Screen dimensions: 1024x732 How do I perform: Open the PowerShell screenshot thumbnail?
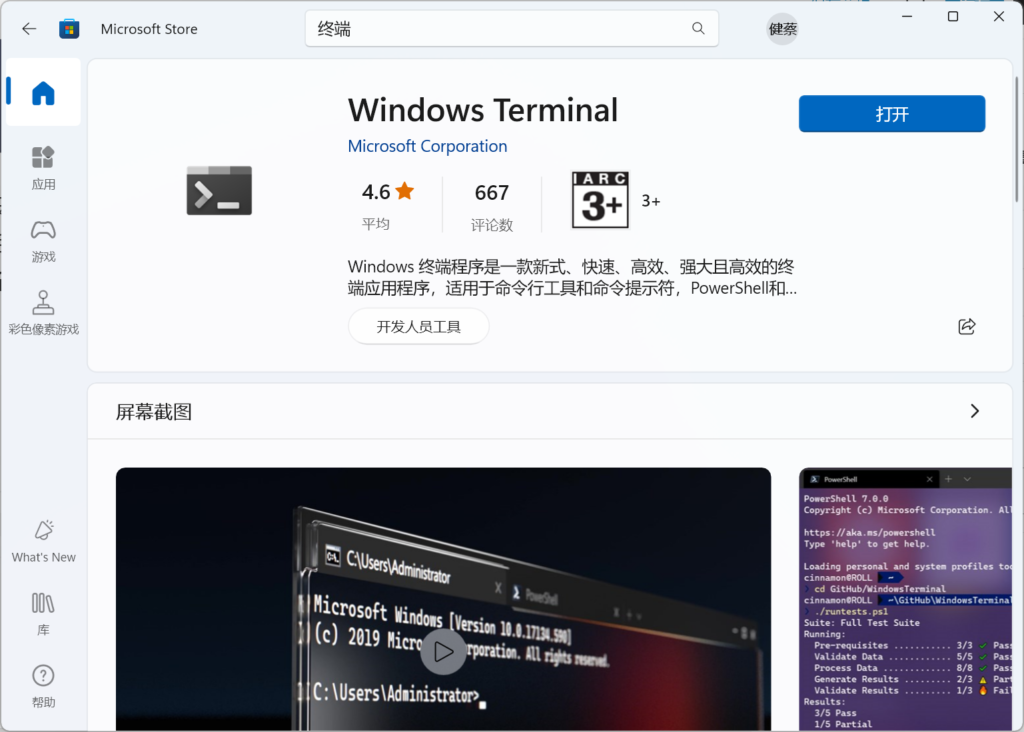[x=906, y=599]
